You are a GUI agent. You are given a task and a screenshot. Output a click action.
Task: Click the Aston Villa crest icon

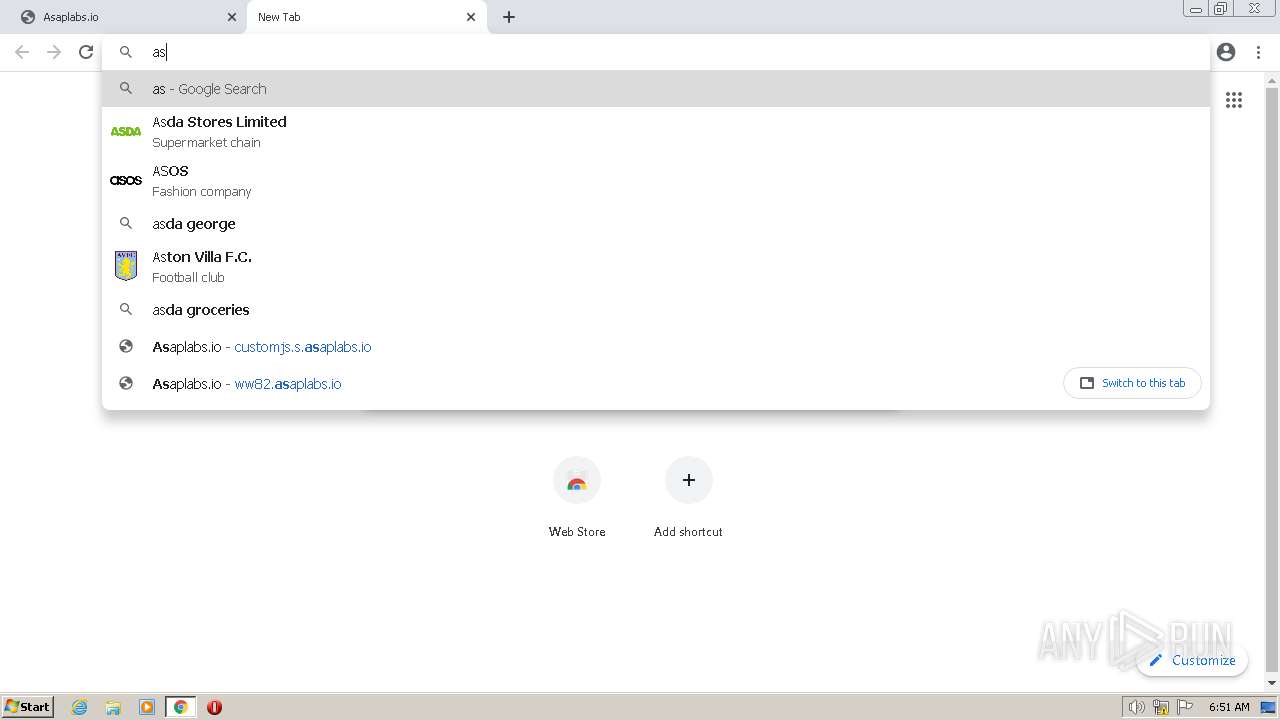tap(126, 266)
